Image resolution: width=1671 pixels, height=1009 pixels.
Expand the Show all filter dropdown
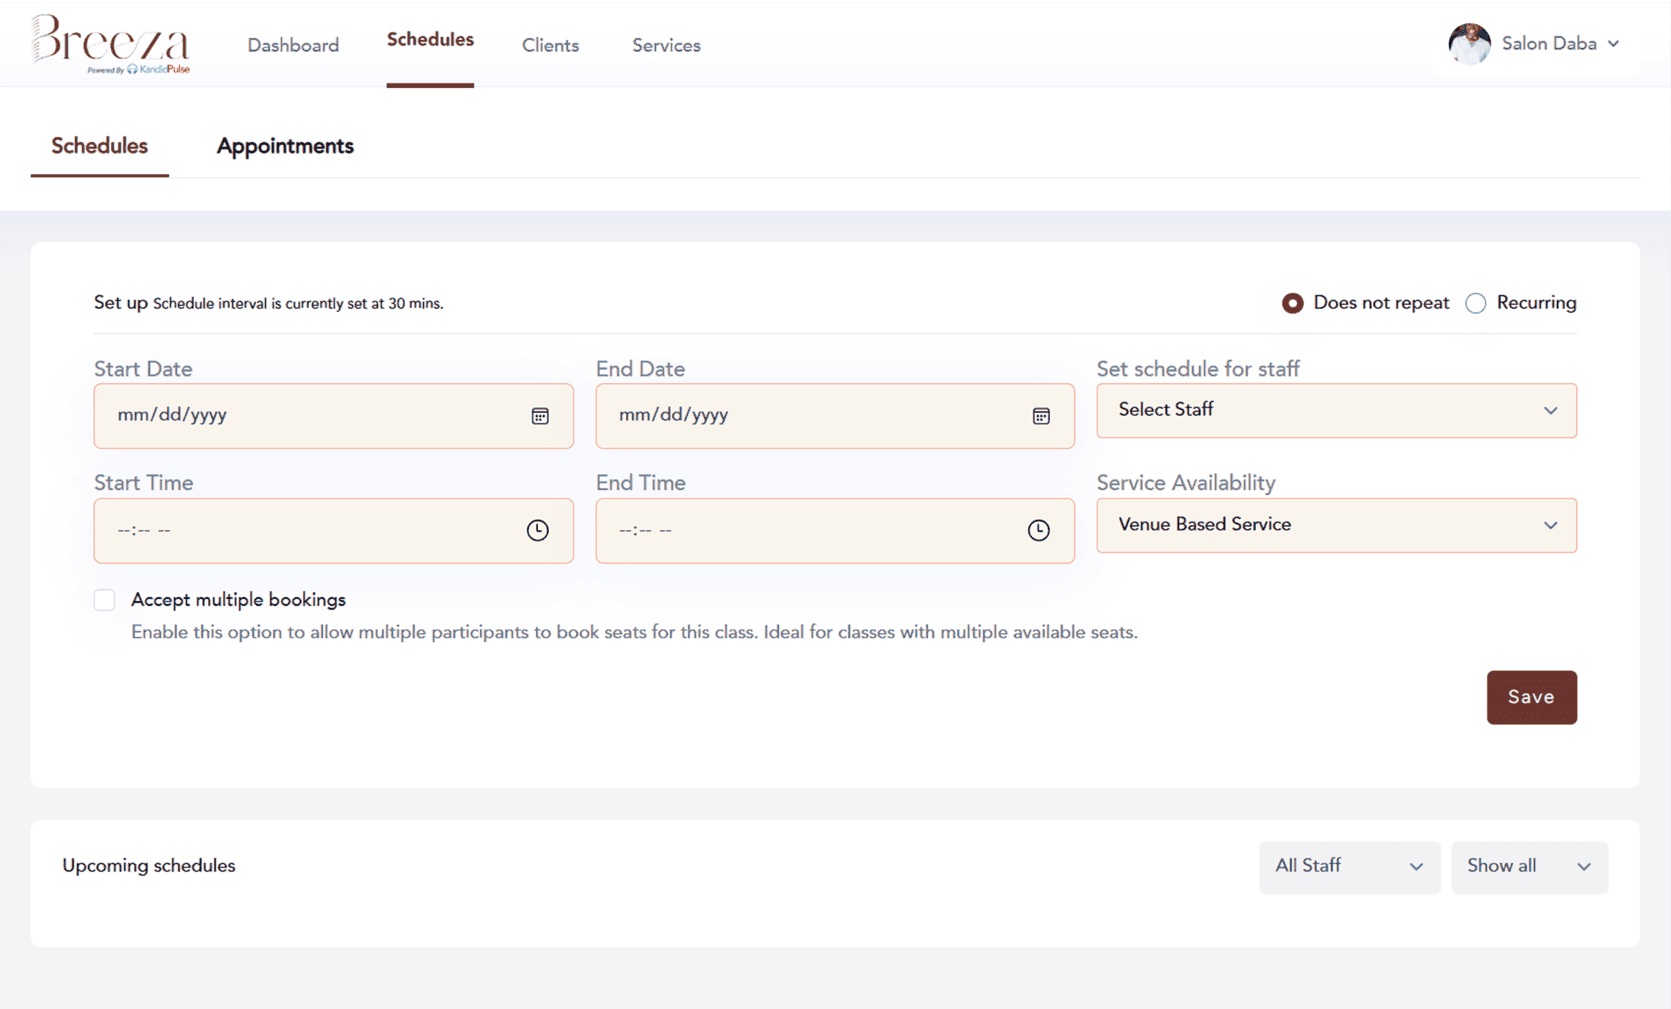click(x=1529, y=867)
